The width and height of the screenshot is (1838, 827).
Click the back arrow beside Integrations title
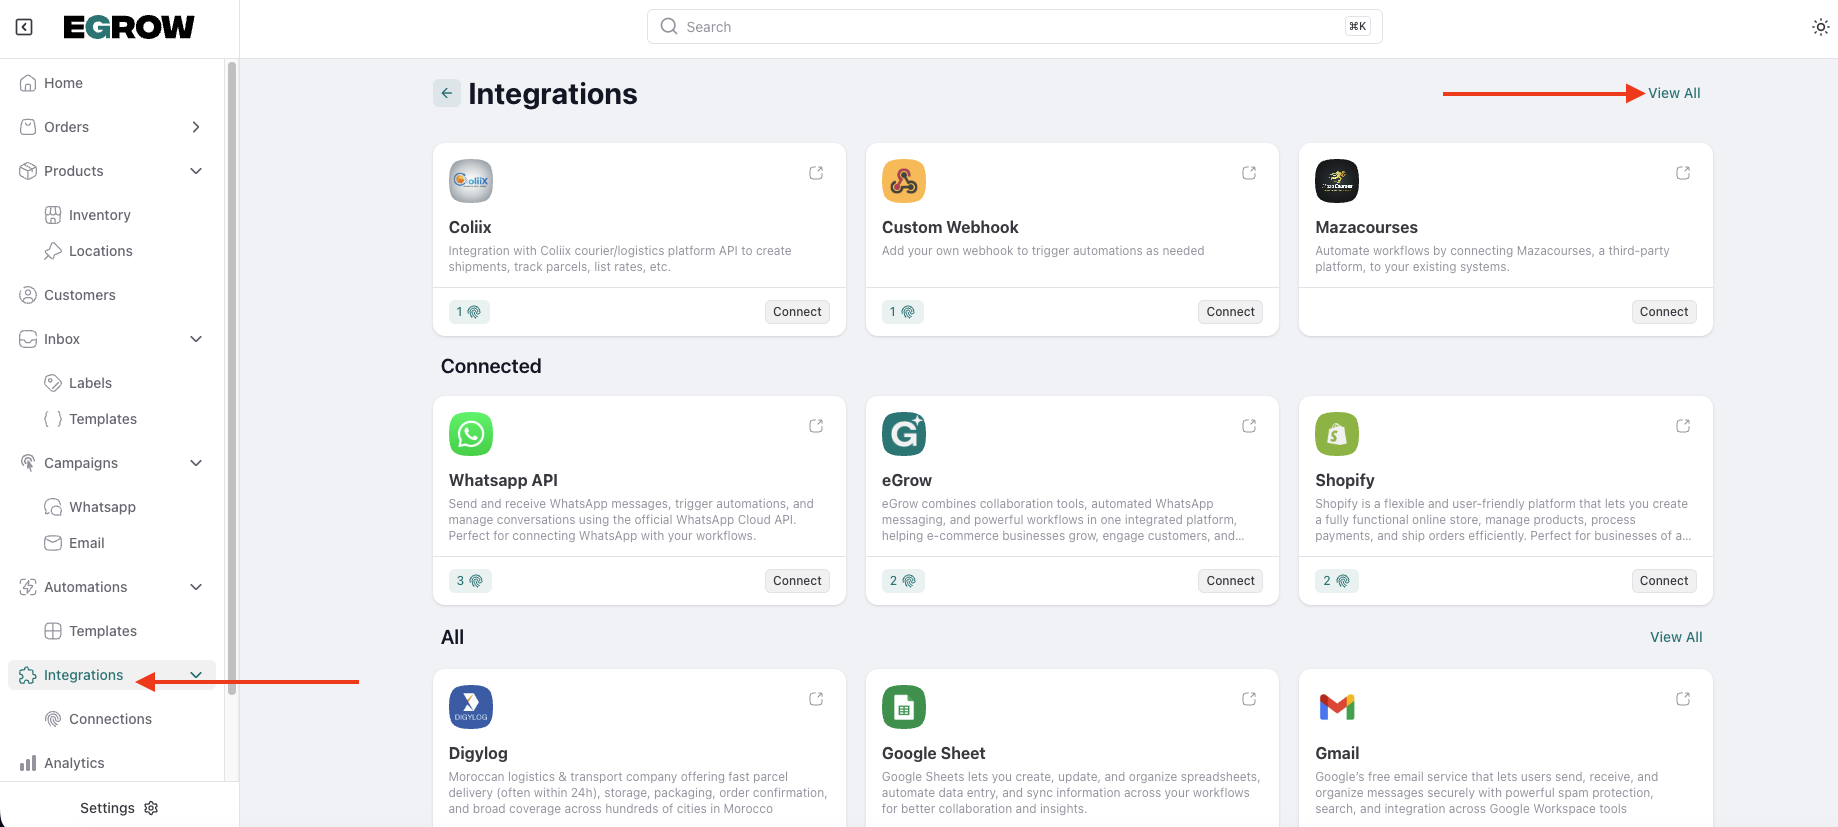pos(447,93)
